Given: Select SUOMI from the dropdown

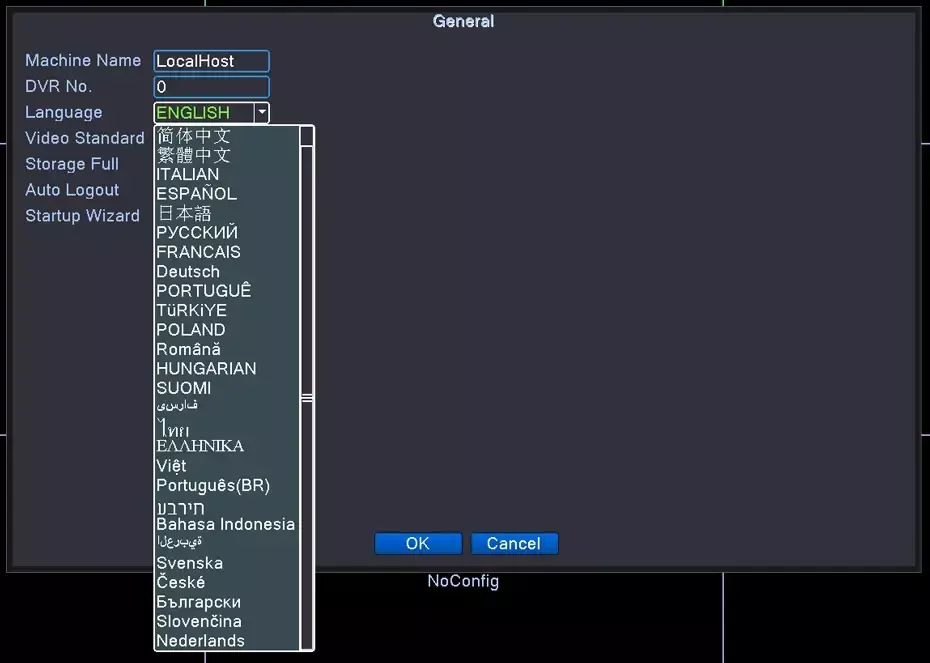Looking at the screenshot, I should point(184,388).
